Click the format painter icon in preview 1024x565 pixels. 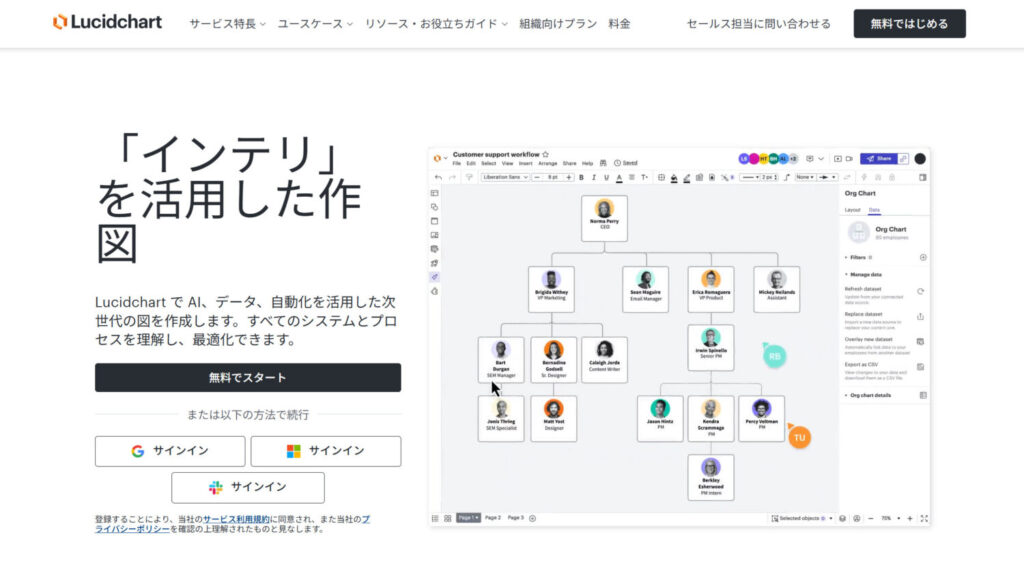click(469, 177)
